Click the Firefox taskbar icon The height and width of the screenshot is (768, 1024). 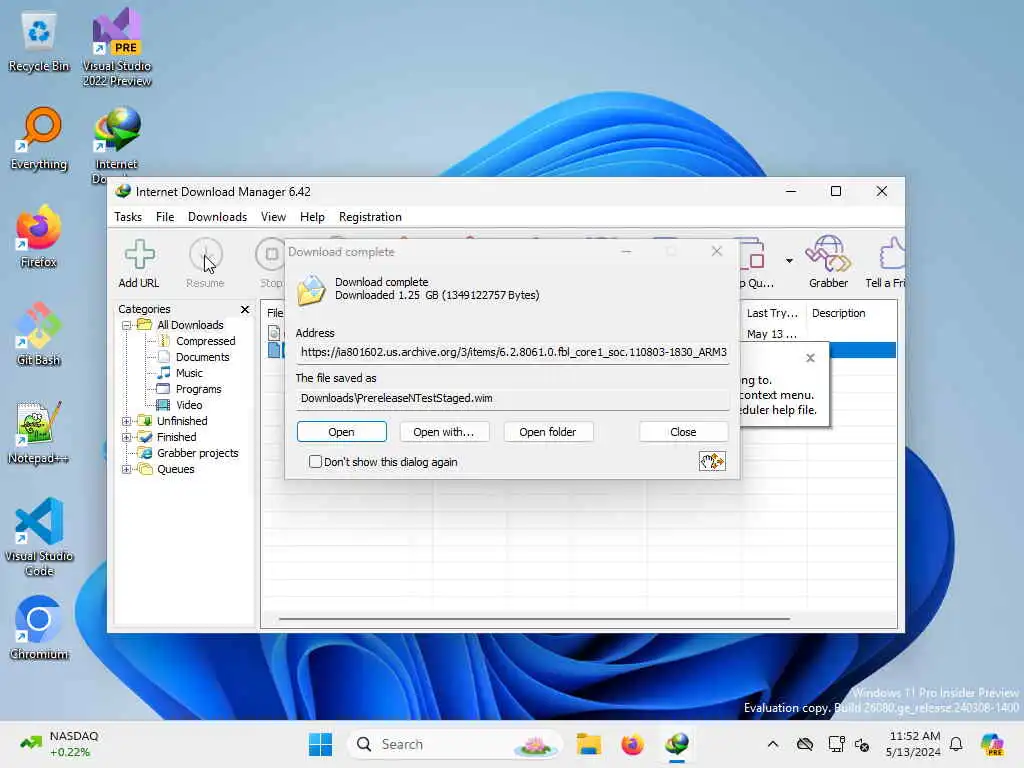632,744
